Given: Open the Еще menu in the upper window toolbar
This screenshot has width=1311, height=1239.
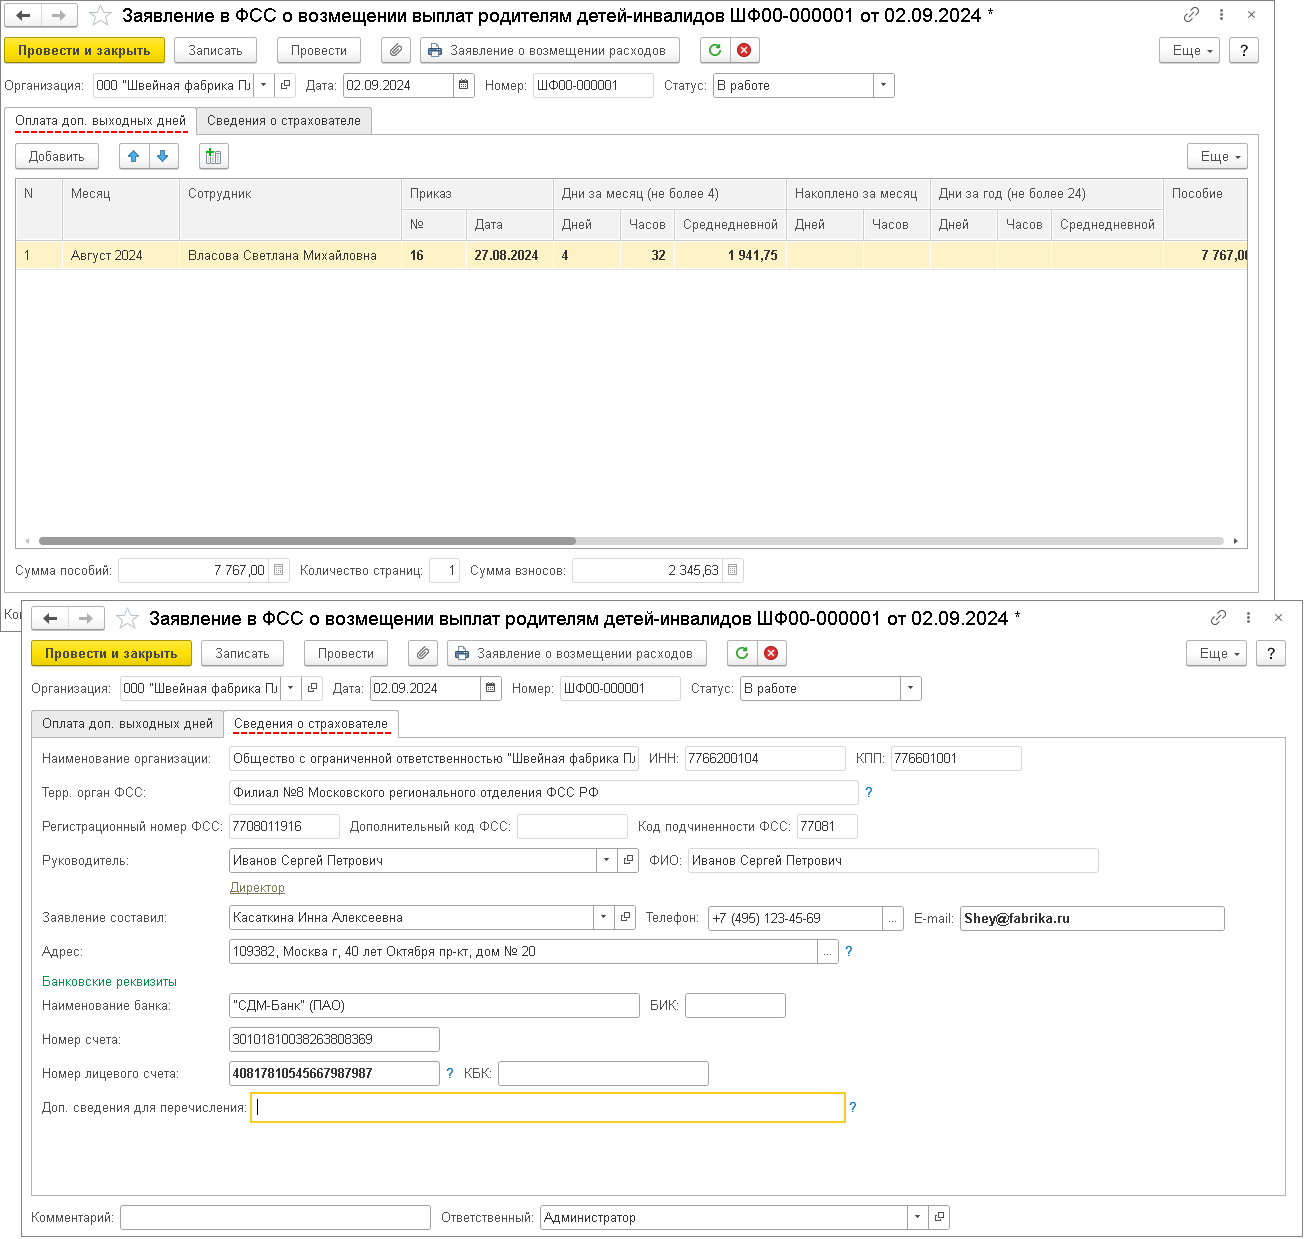Looking at the screenshot, I should [x=1189, y=50].
